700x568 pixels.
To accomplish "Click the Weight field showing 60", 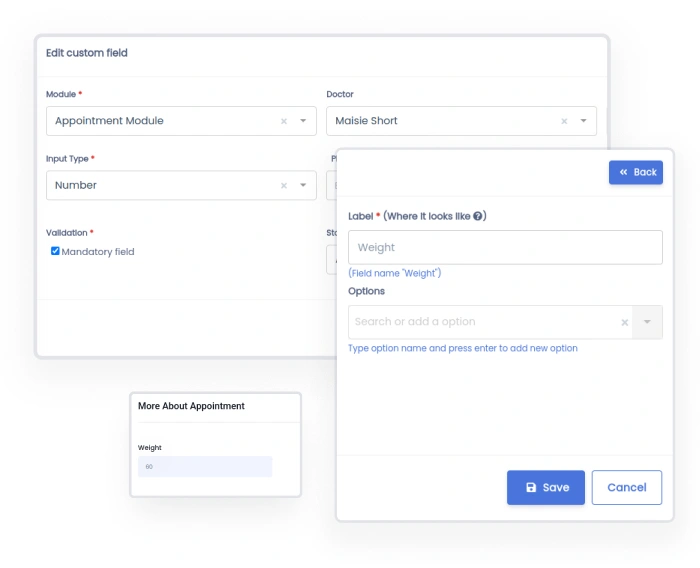I will pos(205,466).
